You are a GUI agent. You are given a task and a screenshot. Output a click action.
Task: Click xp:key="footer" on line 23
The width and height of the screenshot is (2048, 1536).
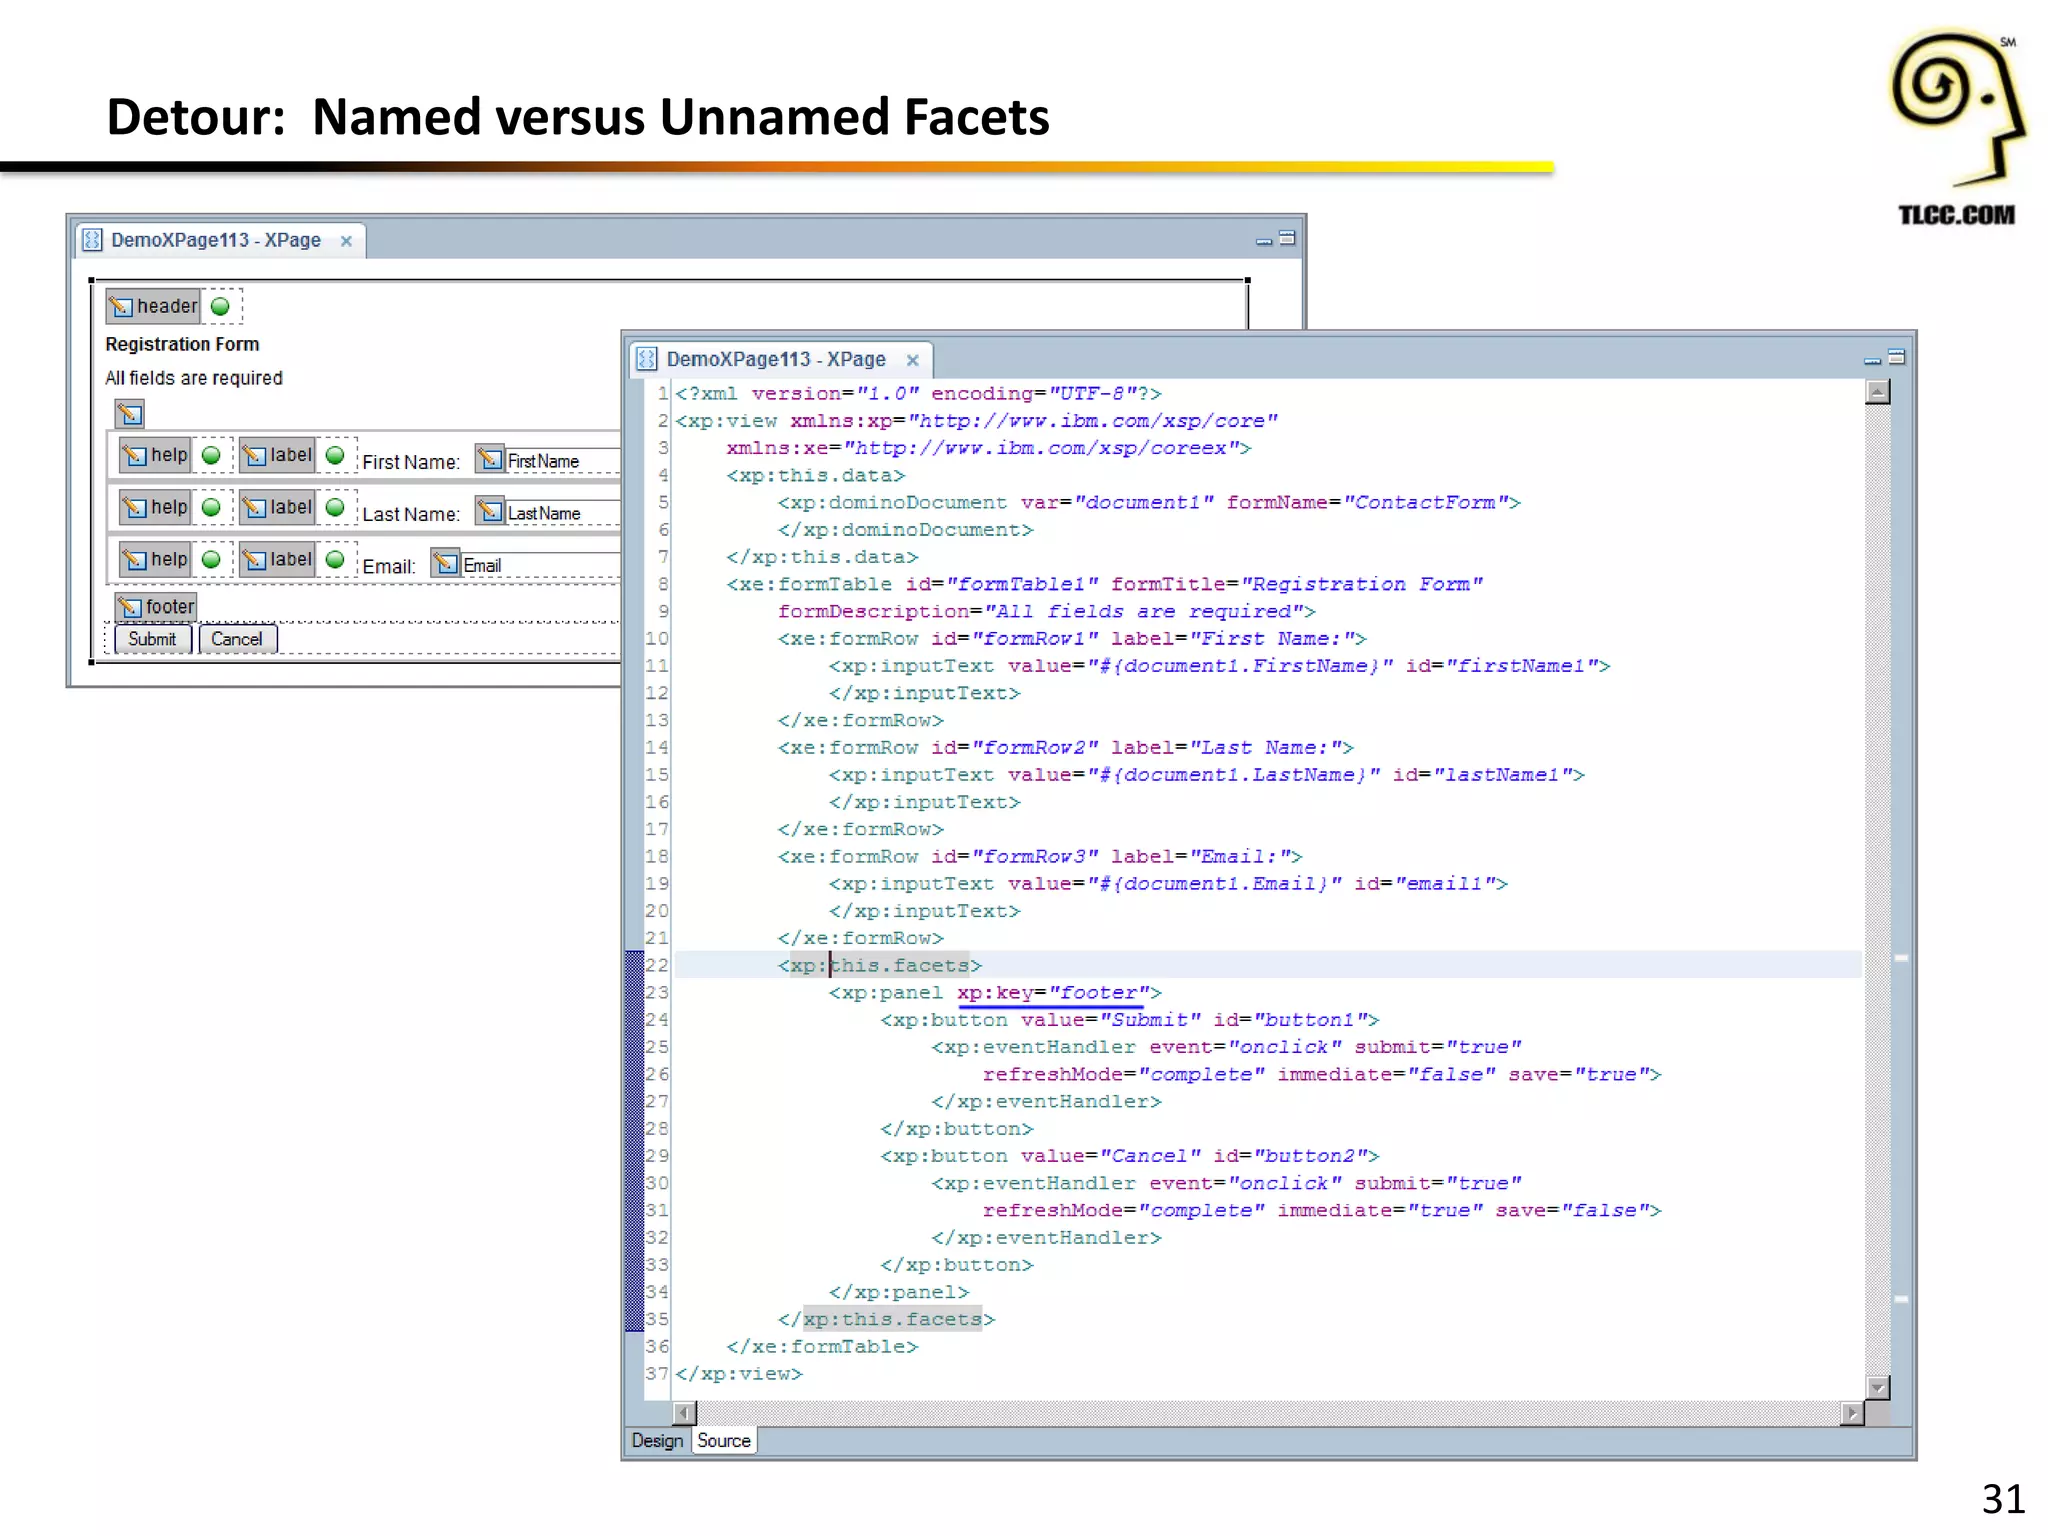coord(1053,993)
